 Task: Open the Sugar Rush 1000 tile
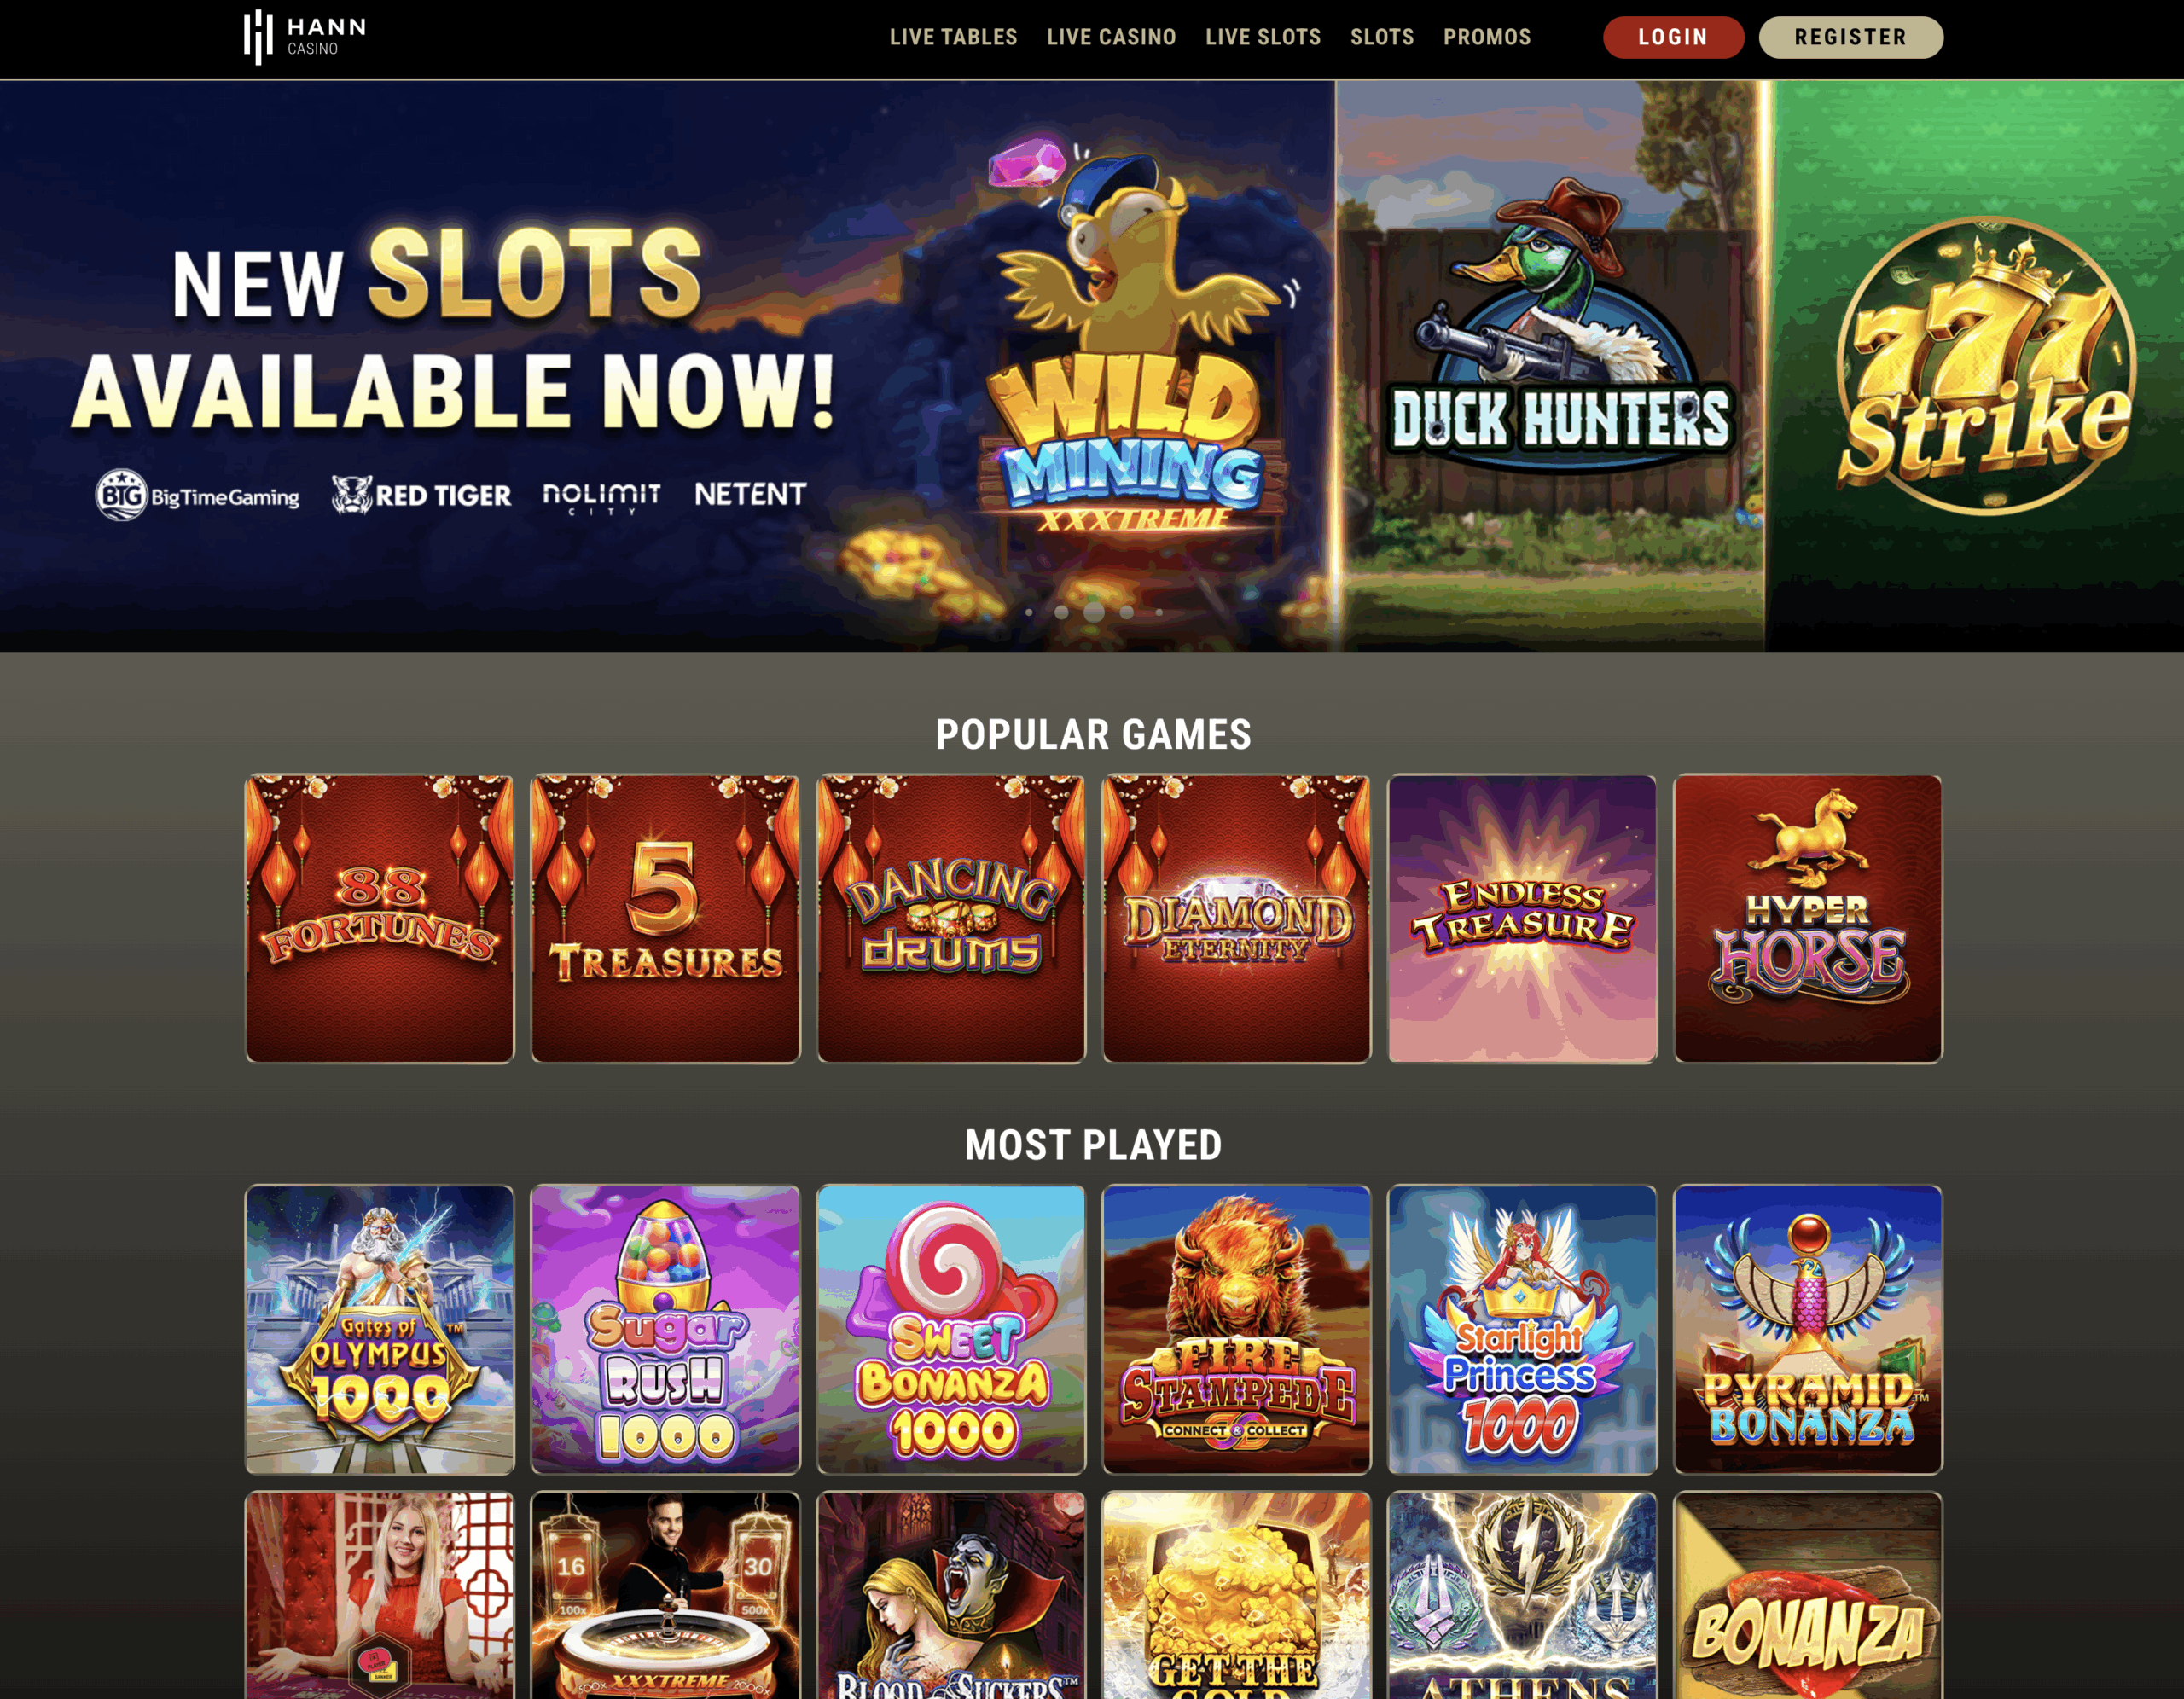[x=665, y=1329]
